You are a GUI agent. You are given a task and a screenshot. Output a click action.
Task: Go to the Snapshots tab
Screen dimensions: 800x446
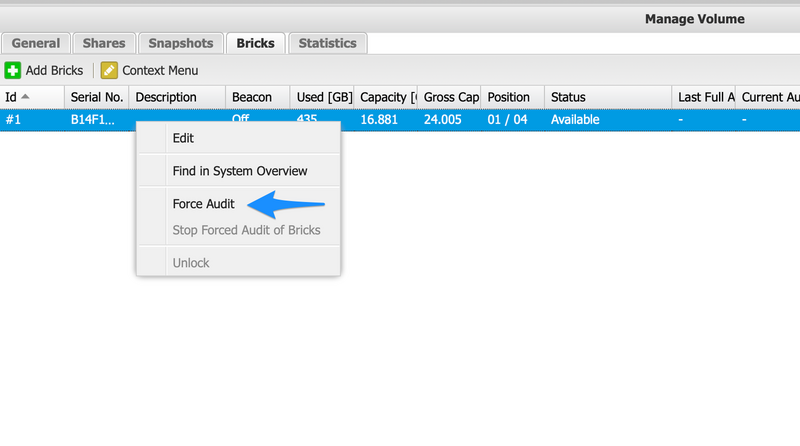180,43
